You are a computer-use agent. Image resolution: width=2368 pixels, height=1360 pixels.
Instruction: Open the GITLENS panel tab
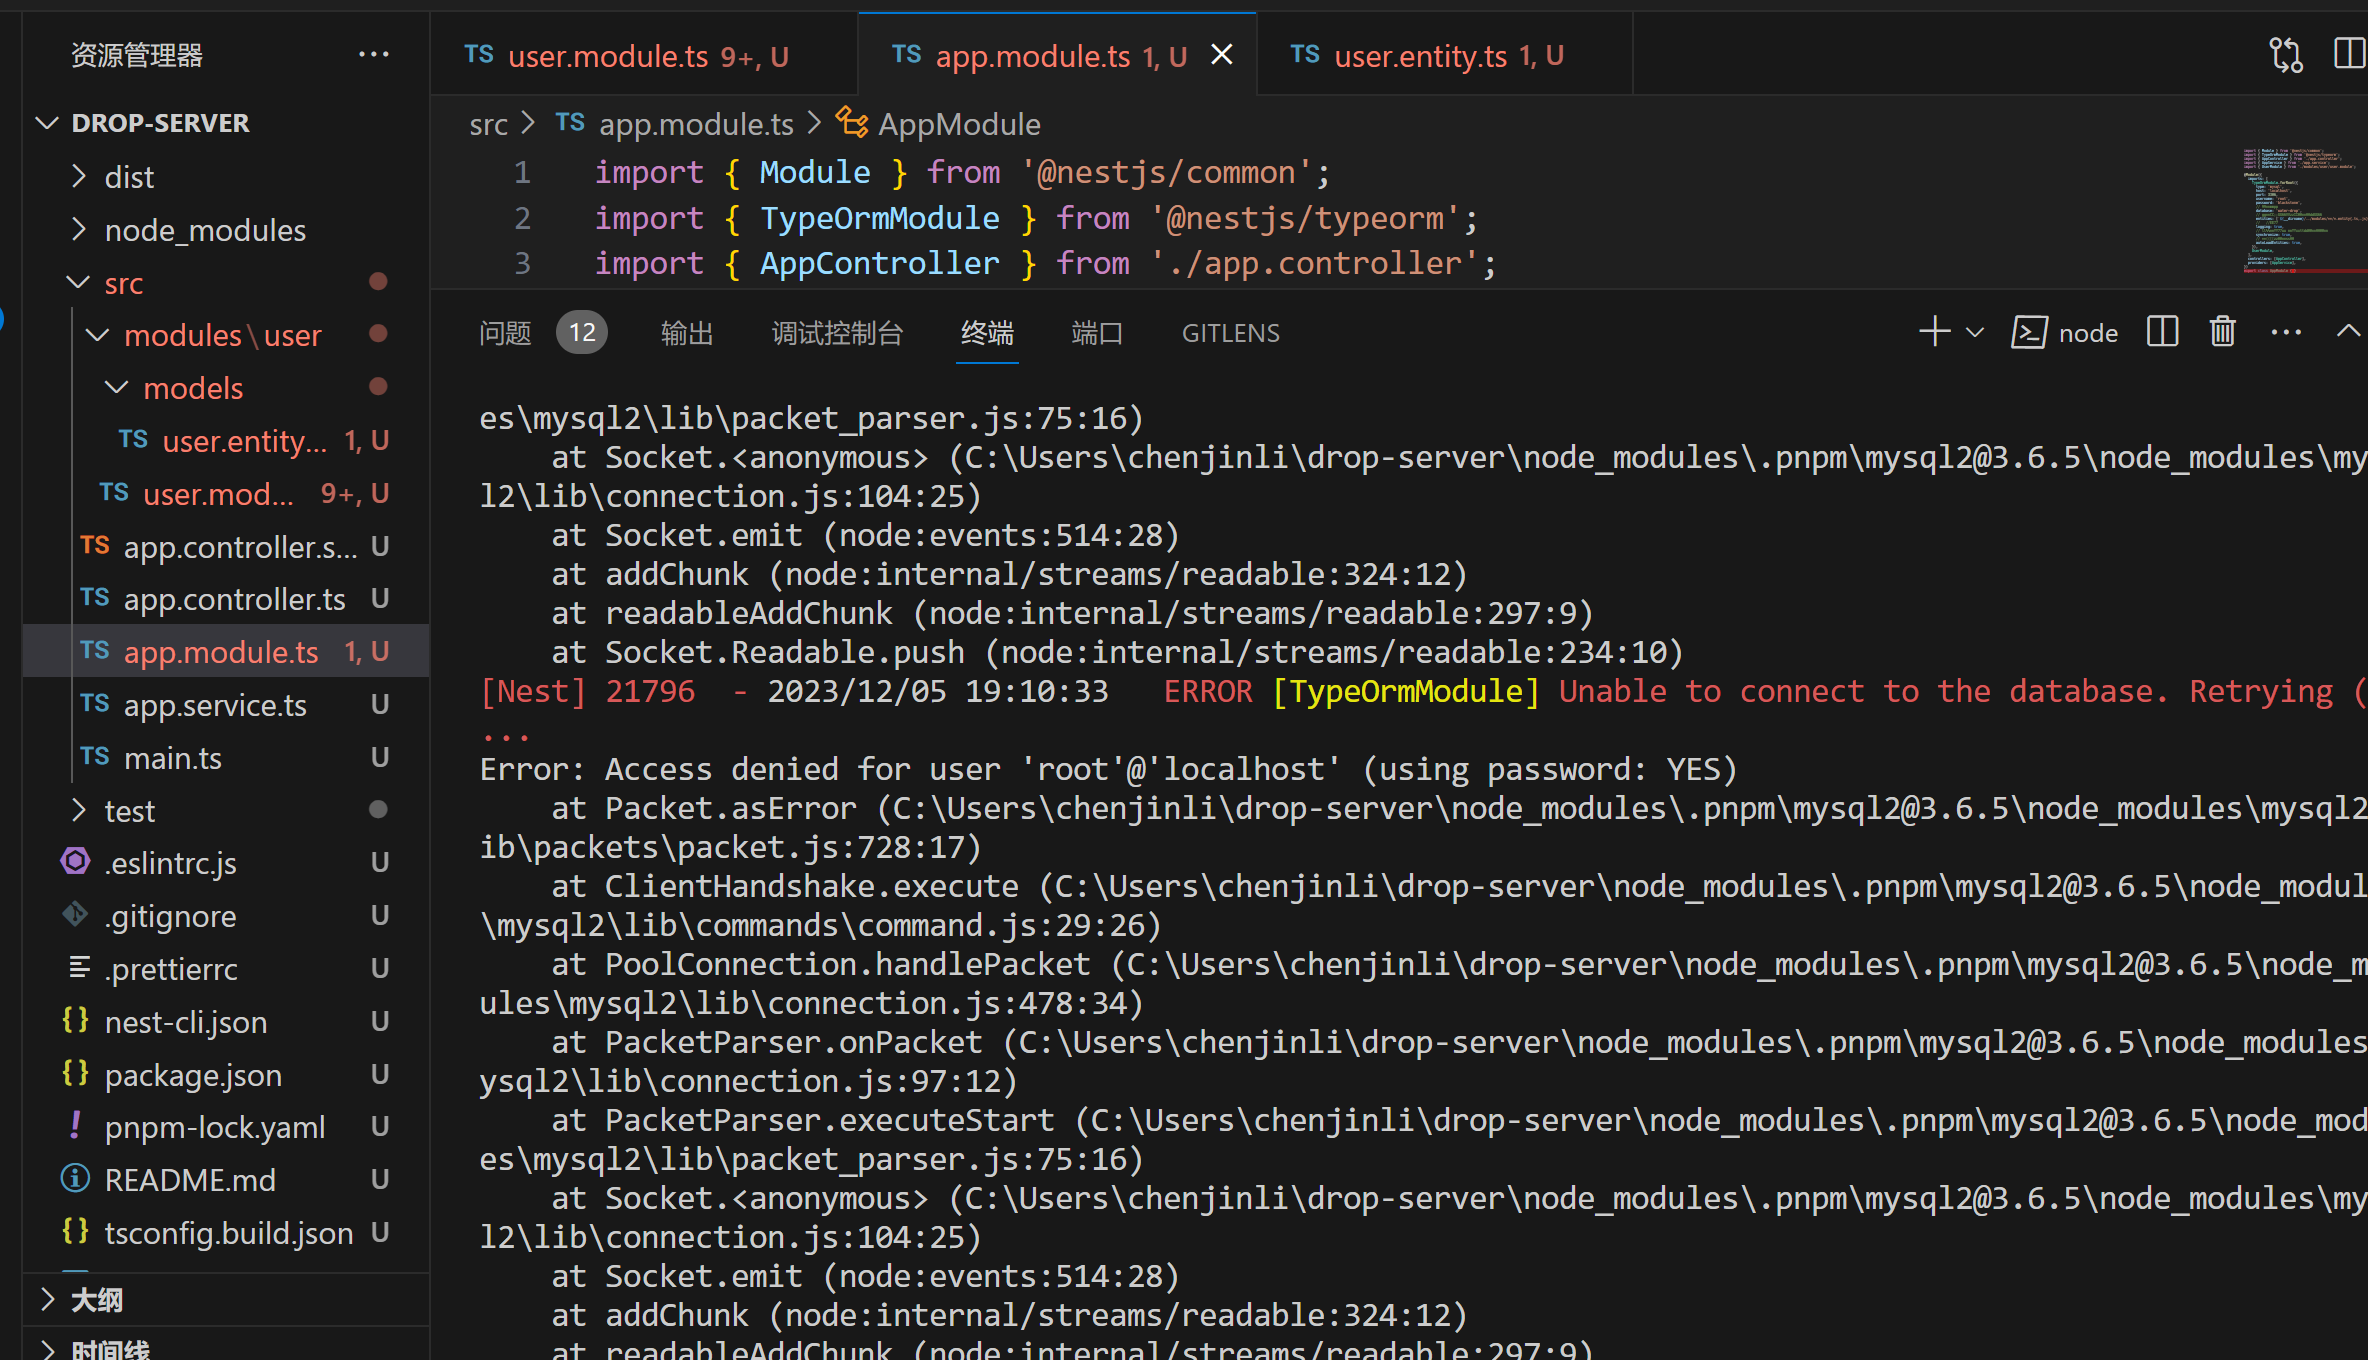1230,333
